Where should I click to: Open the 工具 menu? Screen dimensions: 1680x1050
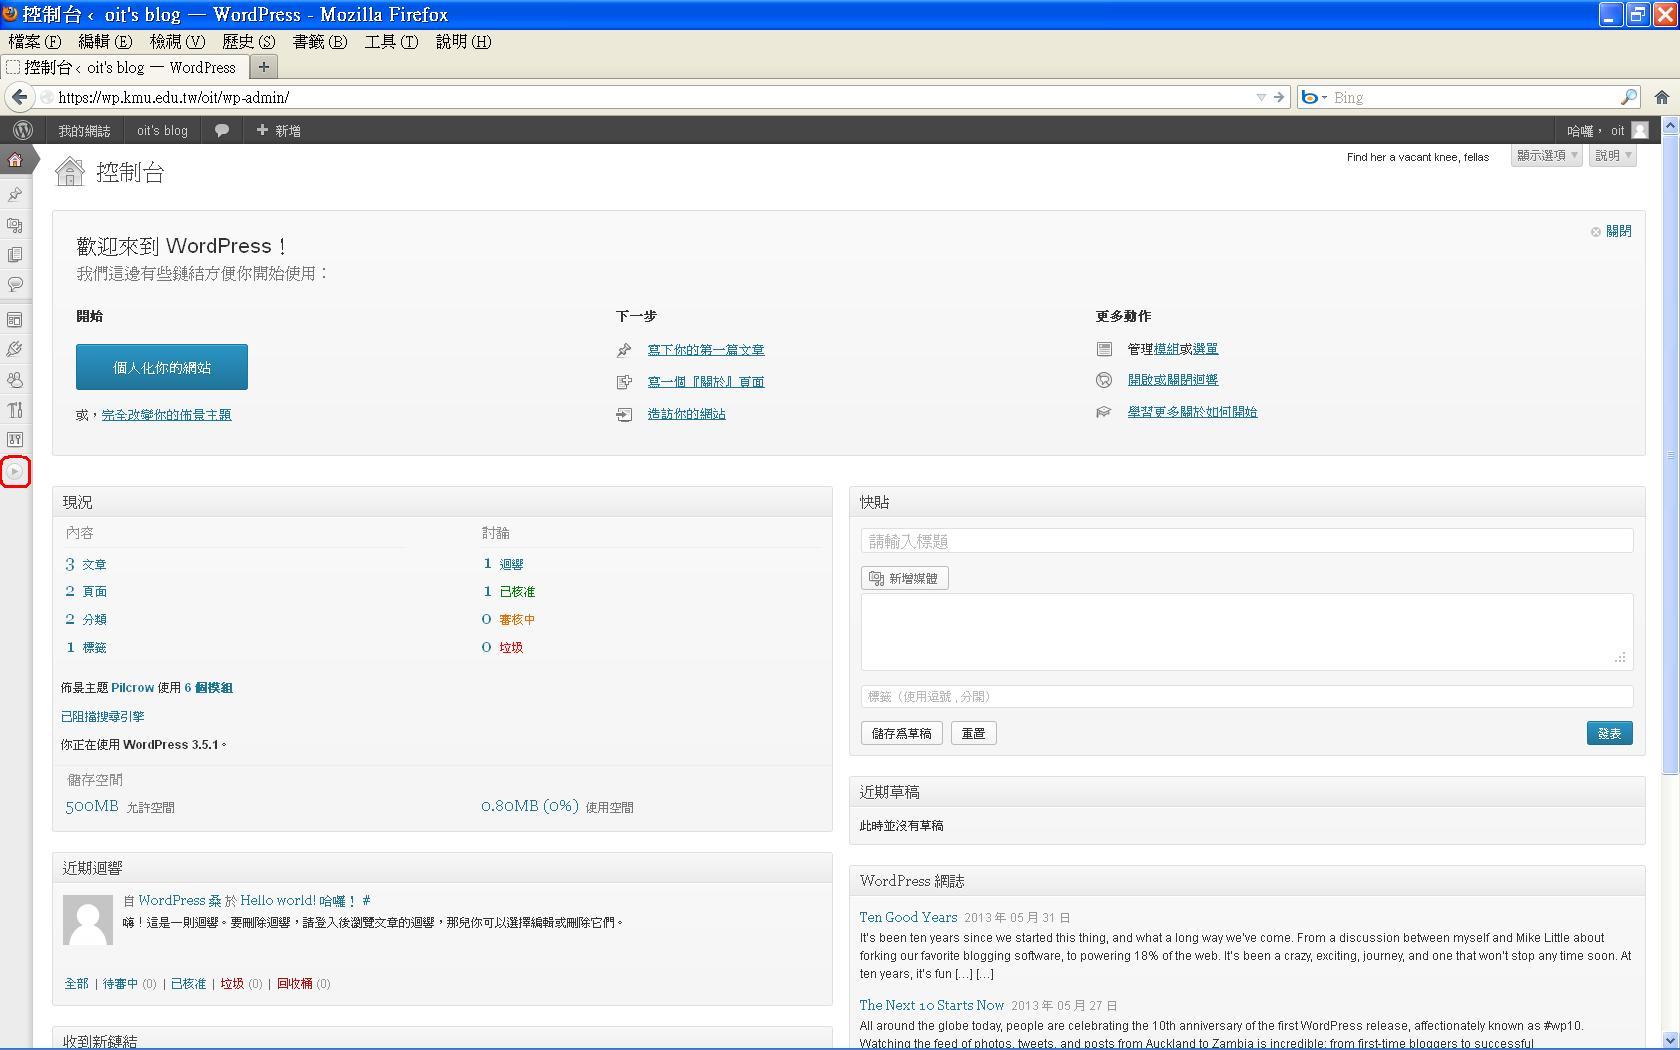tap(391, 41)
